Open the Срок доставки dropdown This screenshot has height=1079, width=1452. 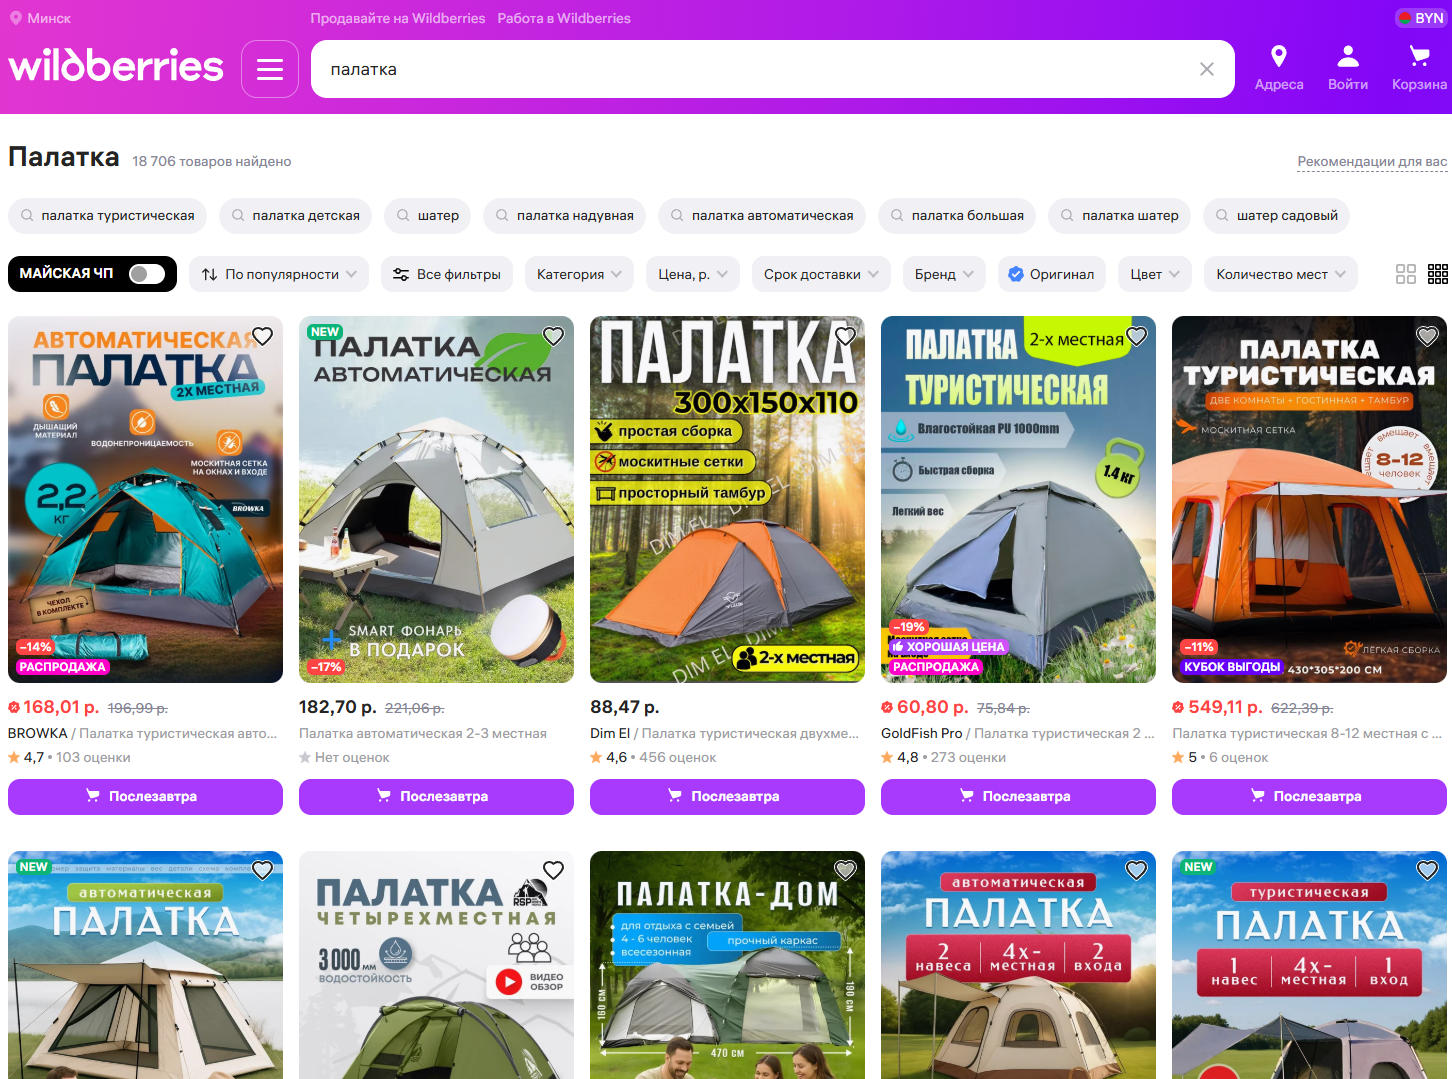[x=821, y=274]
